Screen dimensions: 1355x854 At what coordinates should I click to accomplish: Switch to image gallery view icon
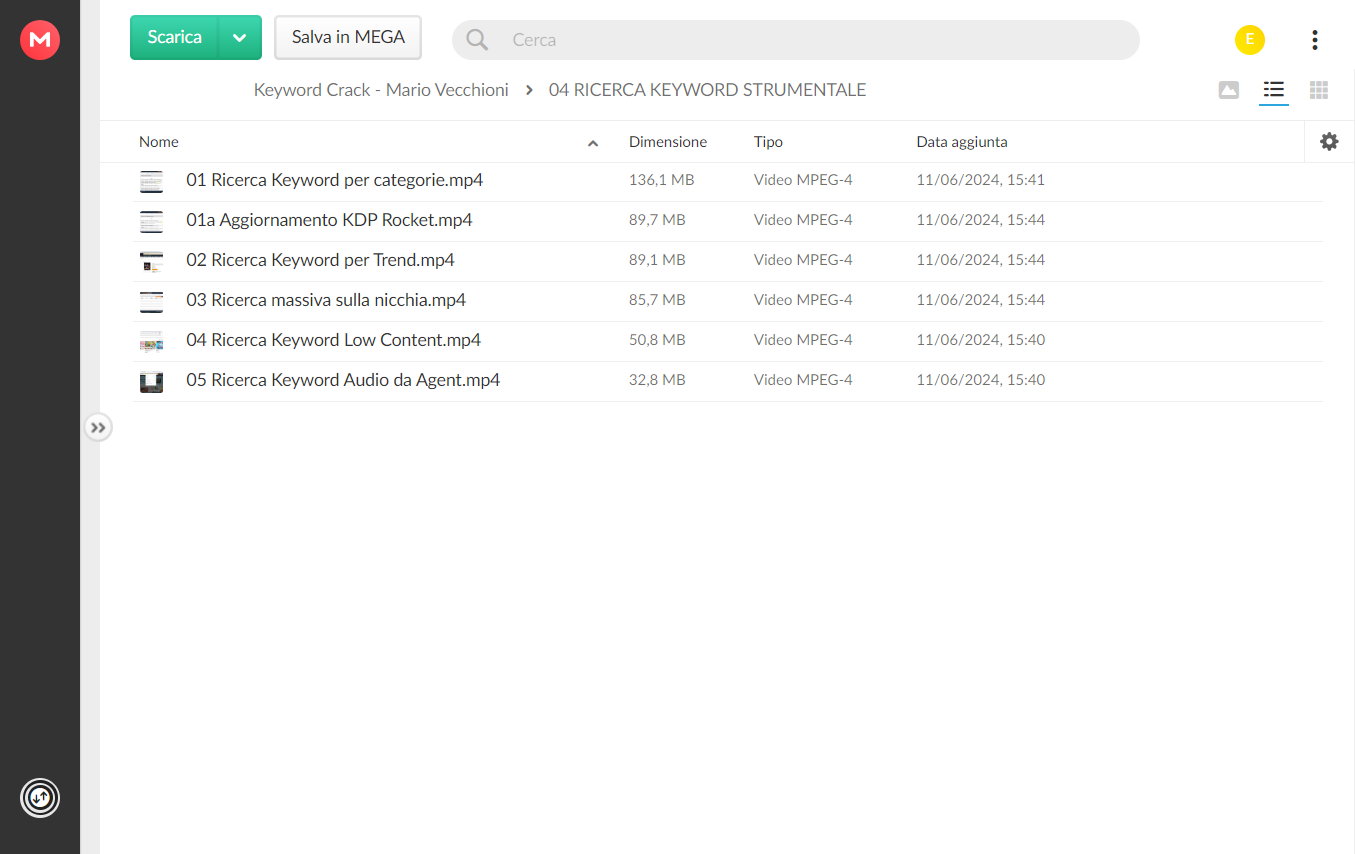1229,90
